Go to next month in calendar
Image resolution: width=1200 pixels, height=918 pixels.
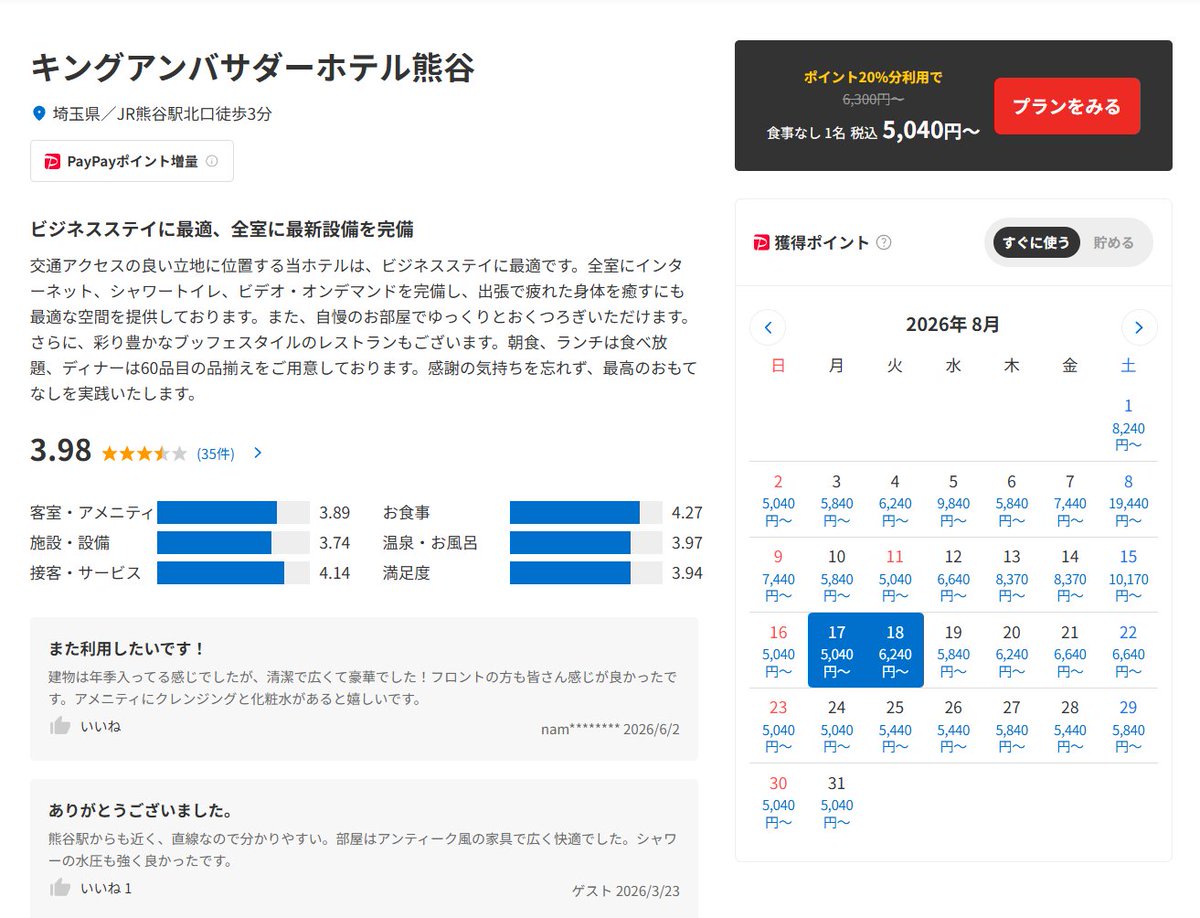(1139, 326)
